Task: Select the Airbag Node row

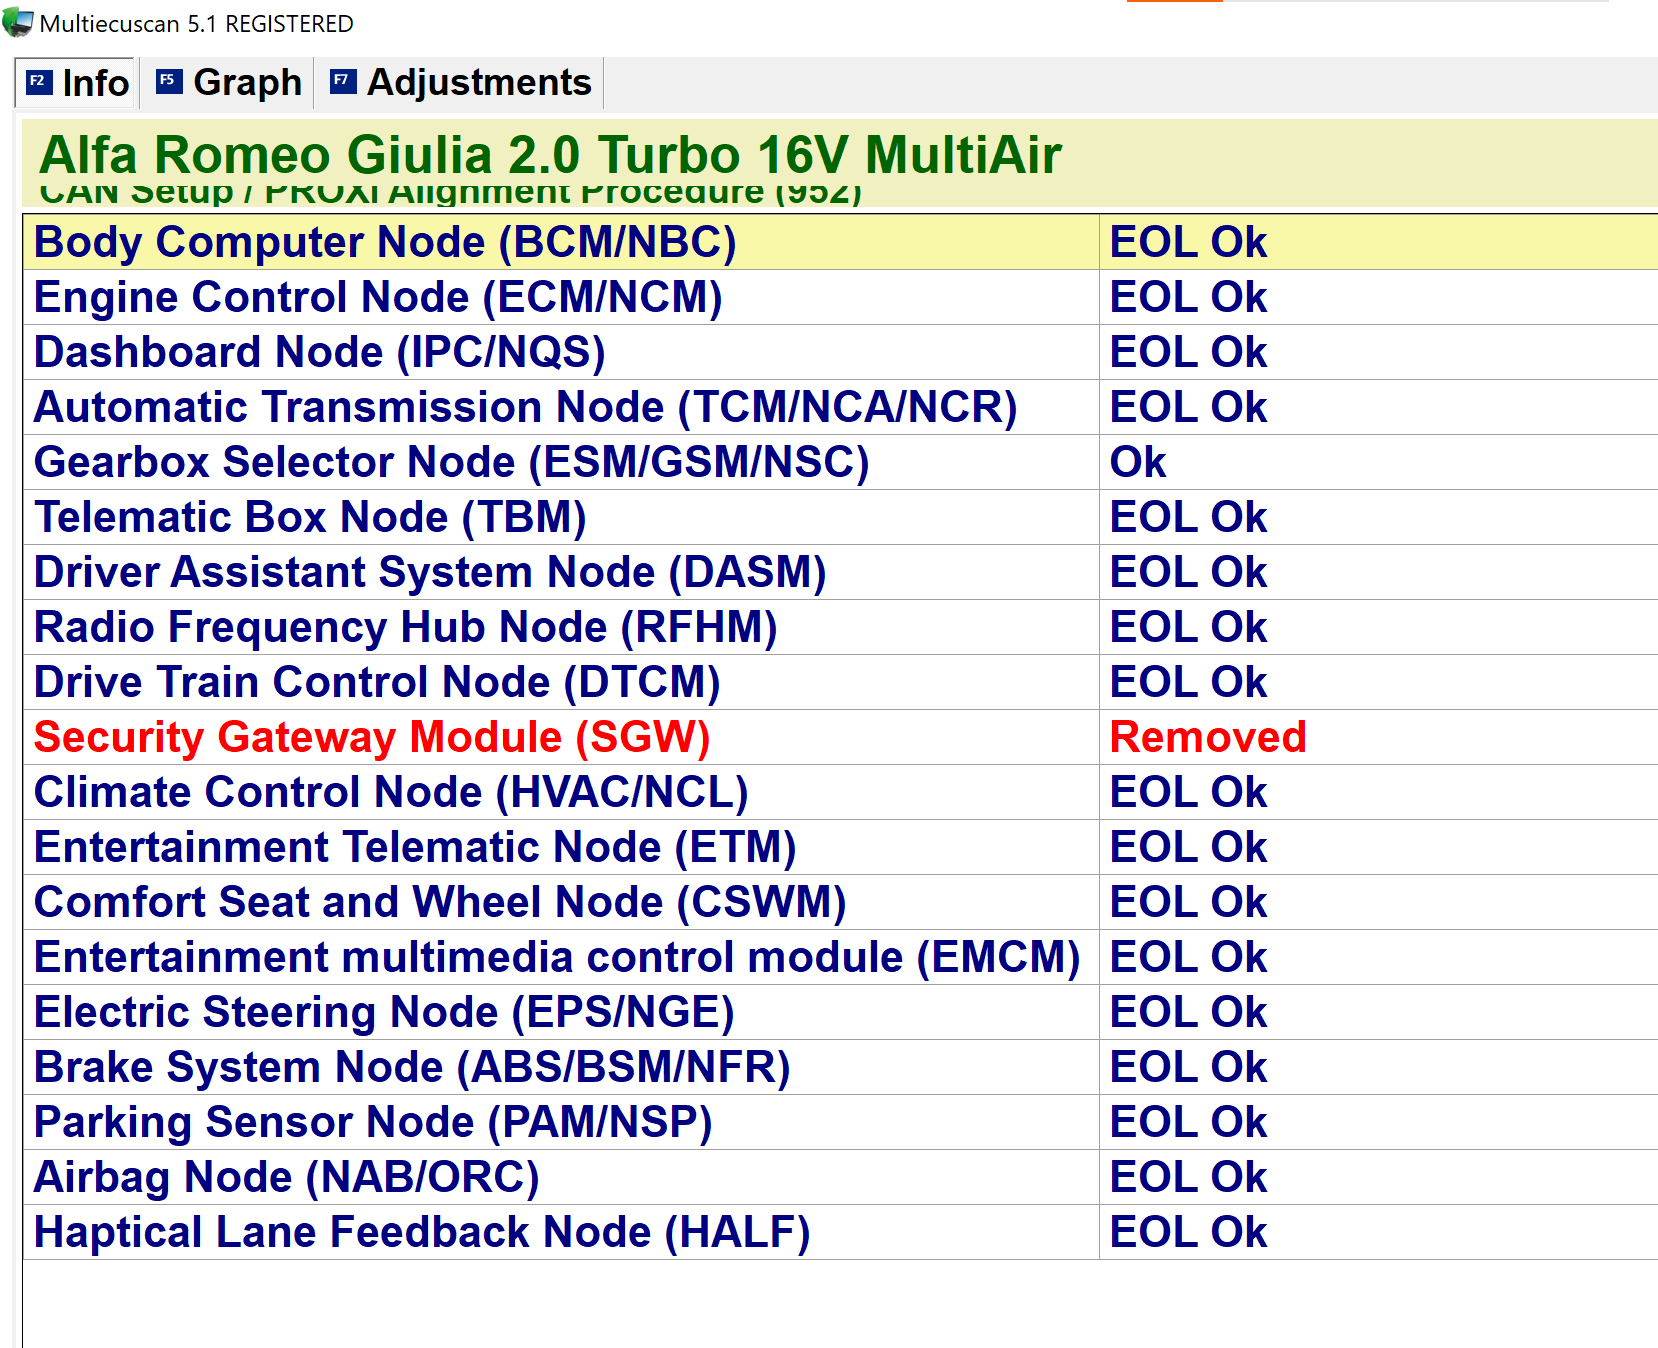Action: point(287,1177)
